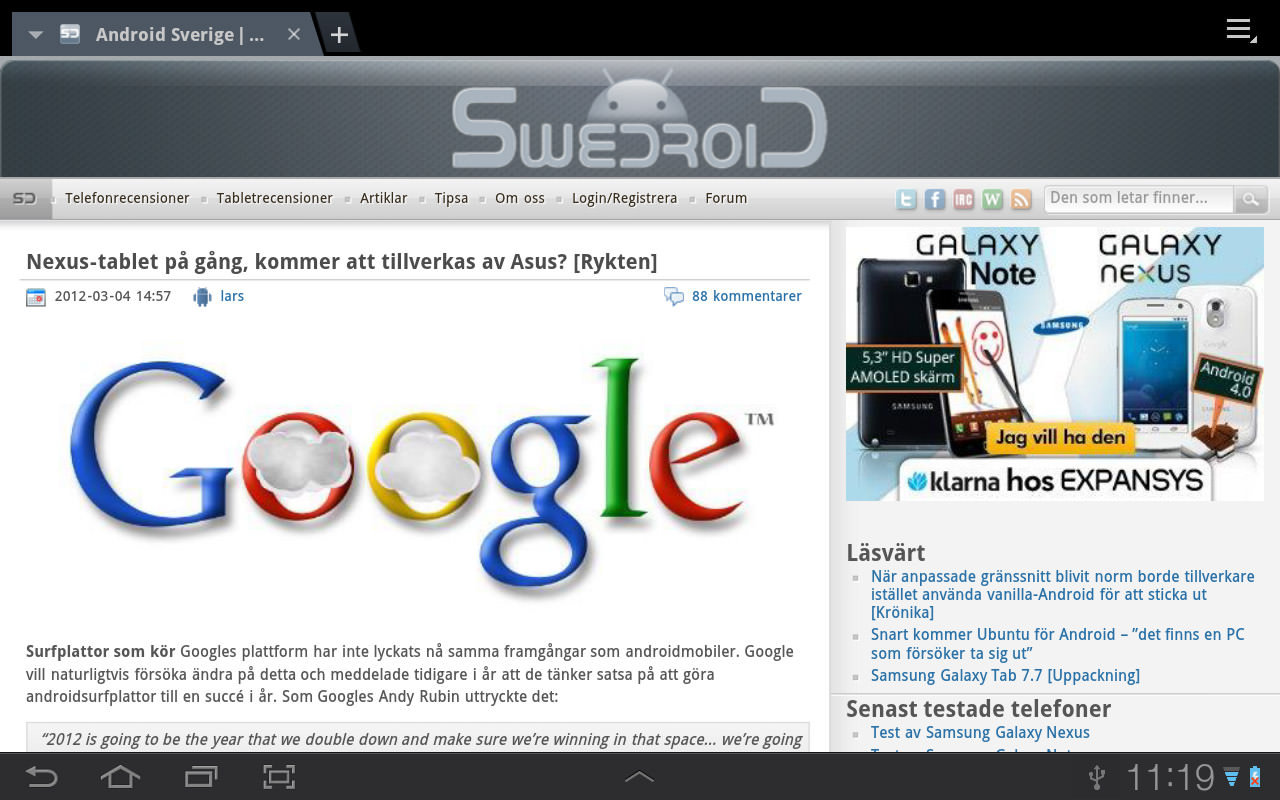Tap the recent apps button

point(201,776)
